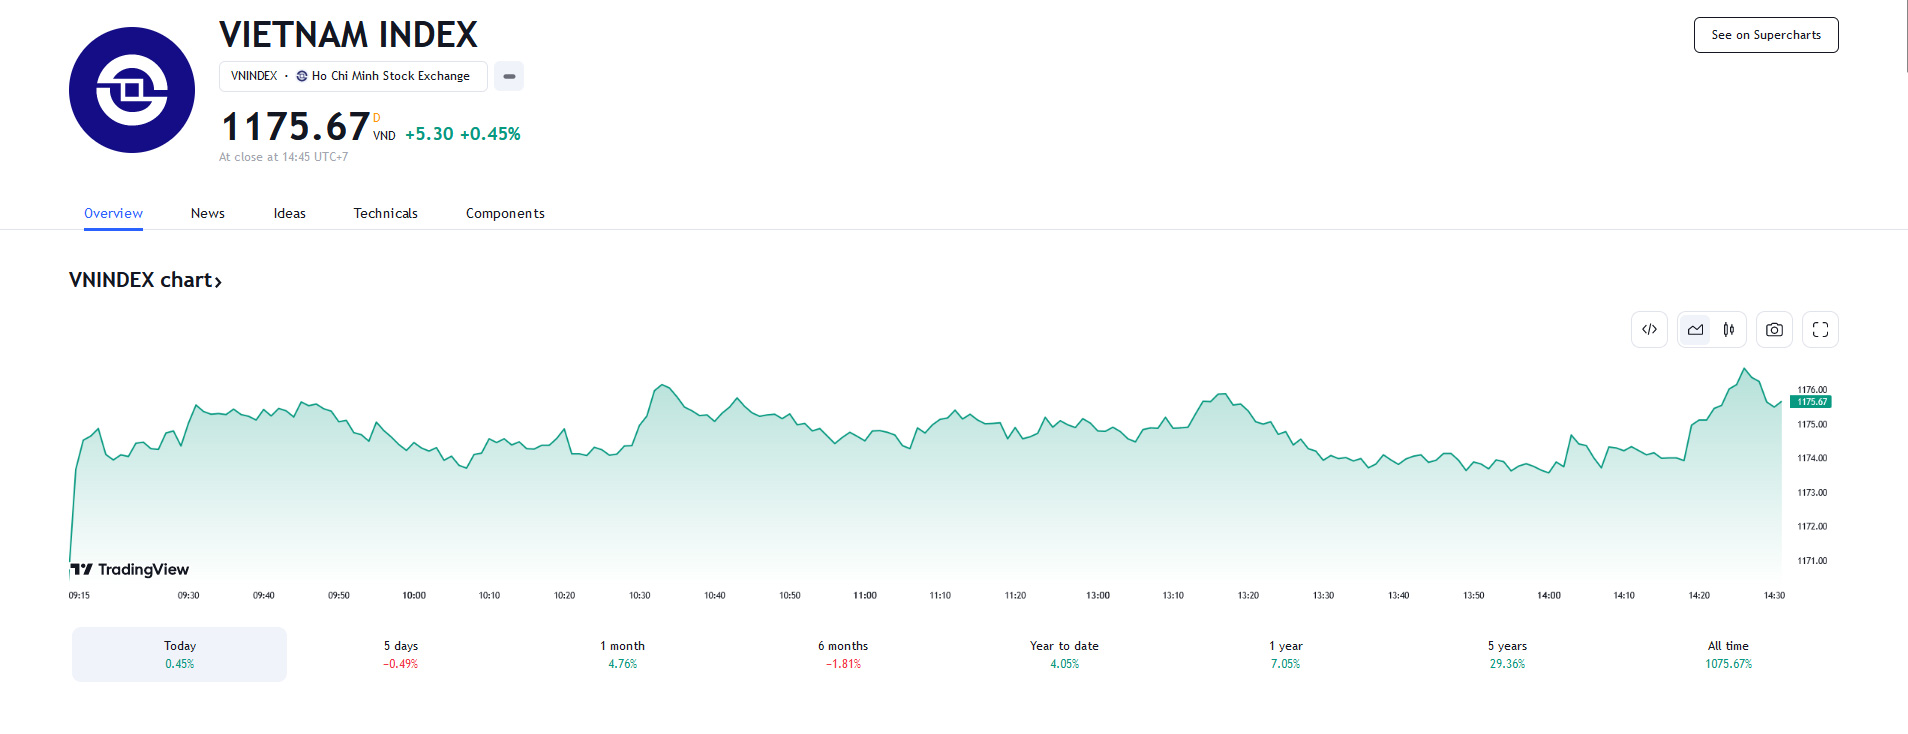Switch to candlestick chart style
The image size is (1908, 734).
(x=1729, y=330)
